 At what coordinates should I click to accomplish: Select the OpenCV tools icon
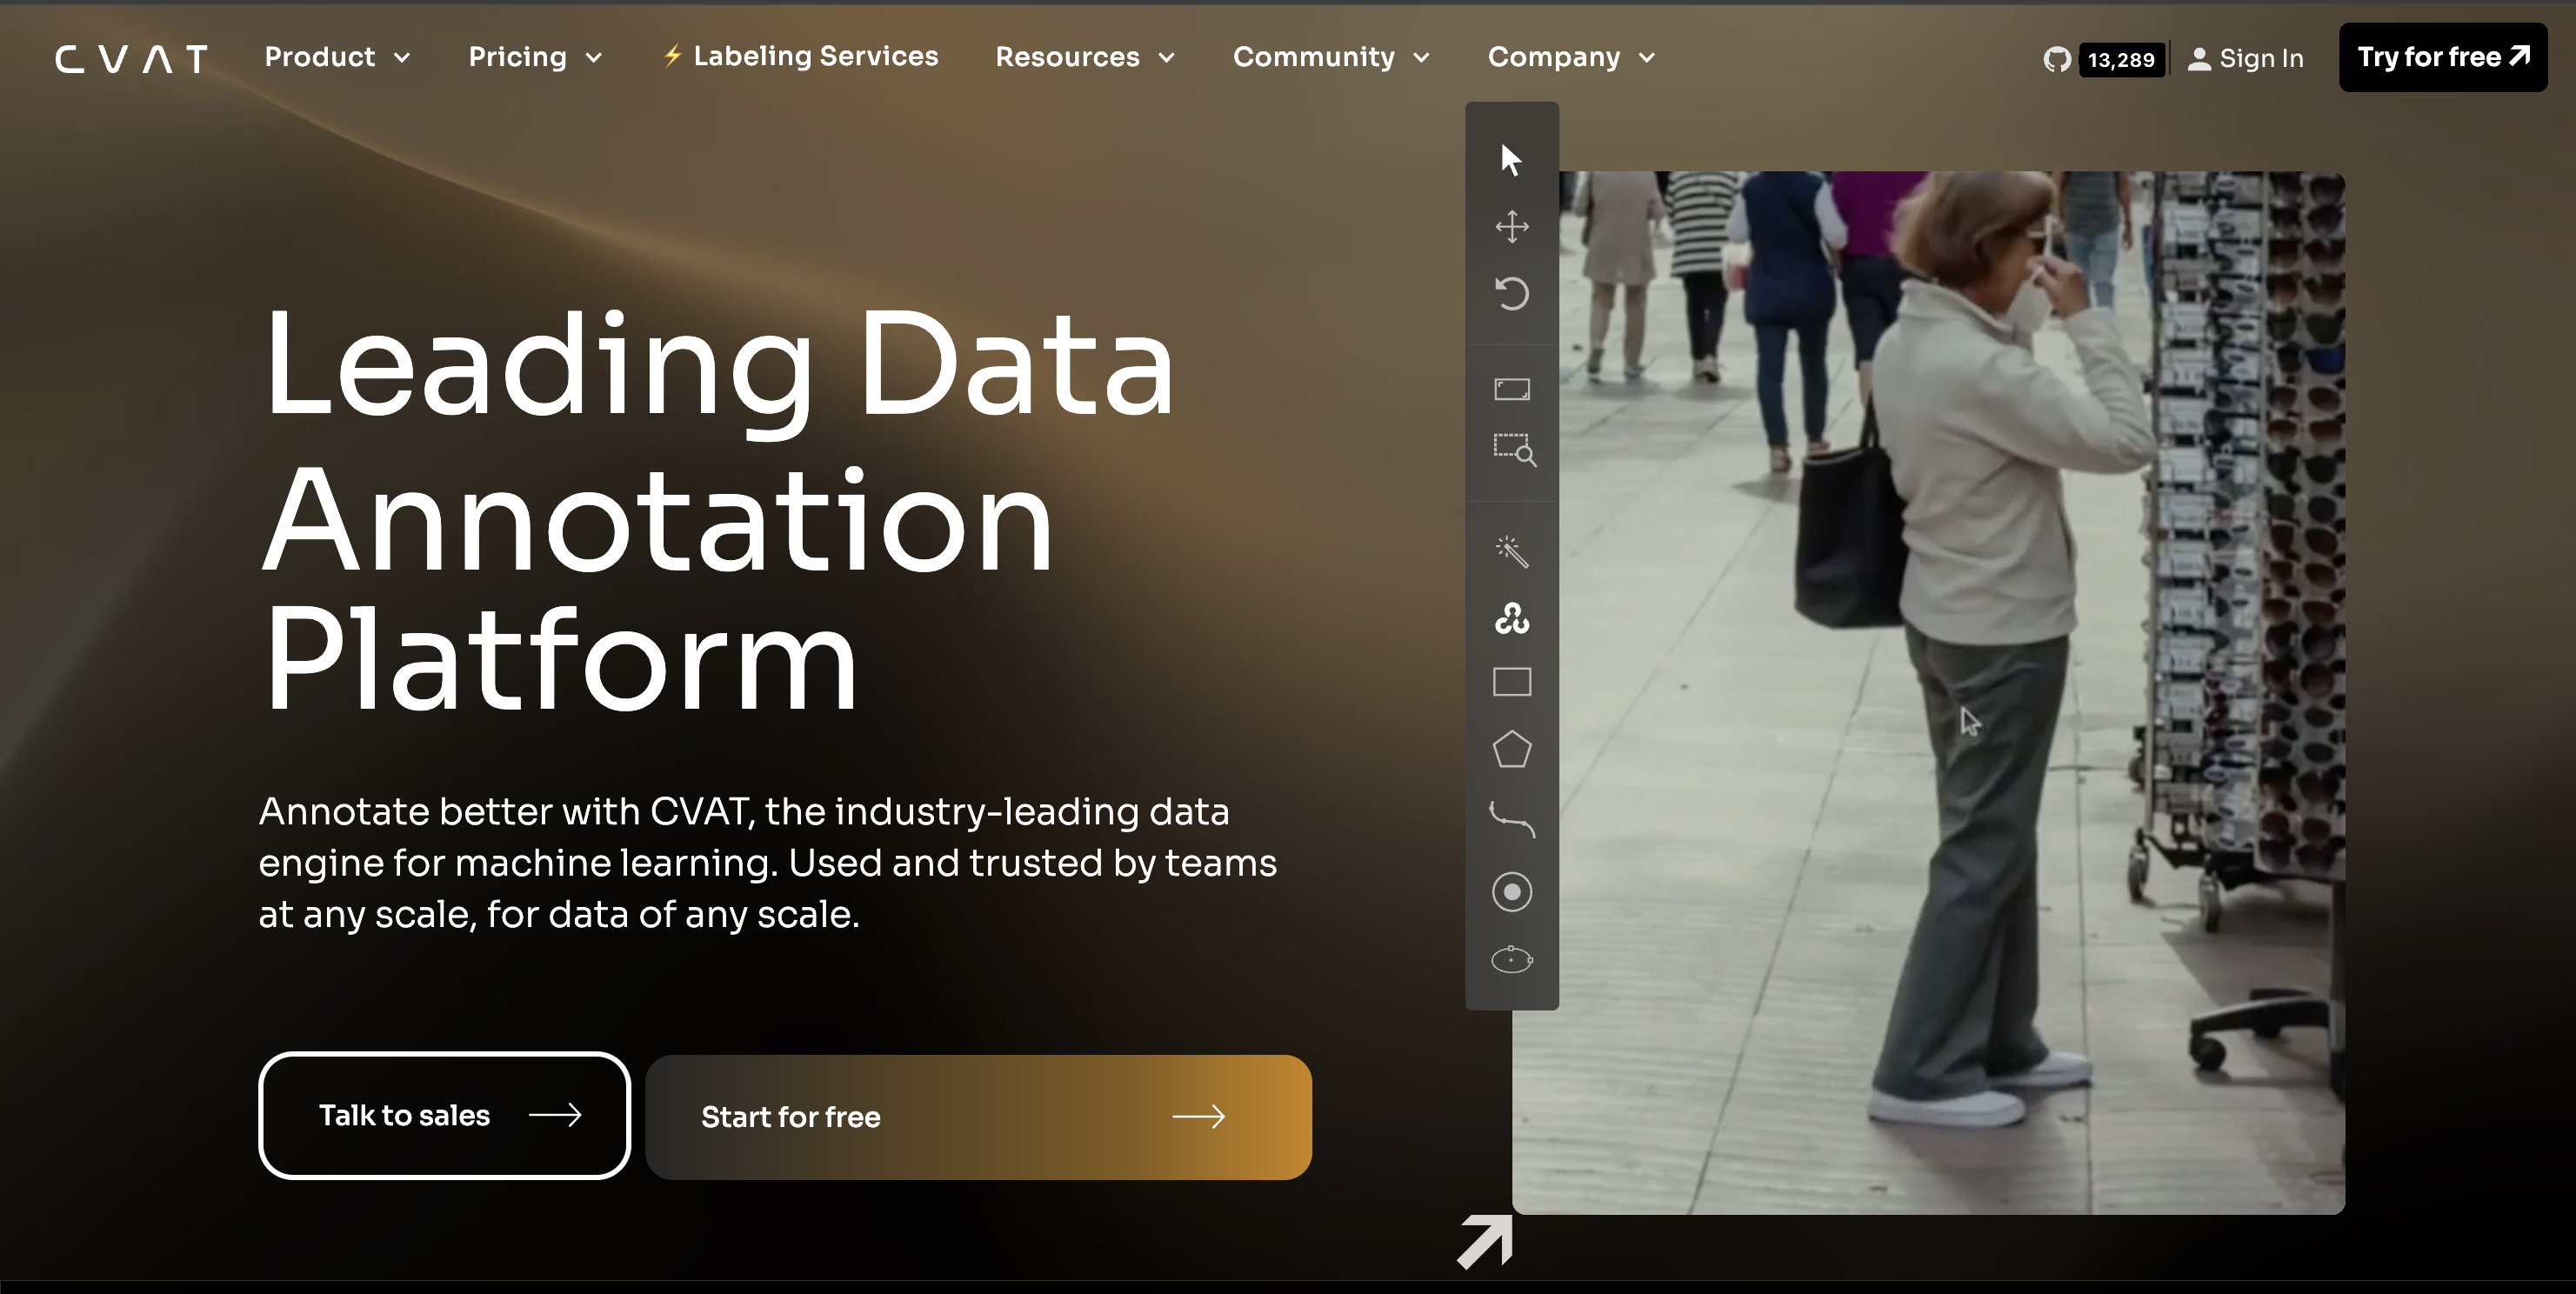[x=1511, y=619]
